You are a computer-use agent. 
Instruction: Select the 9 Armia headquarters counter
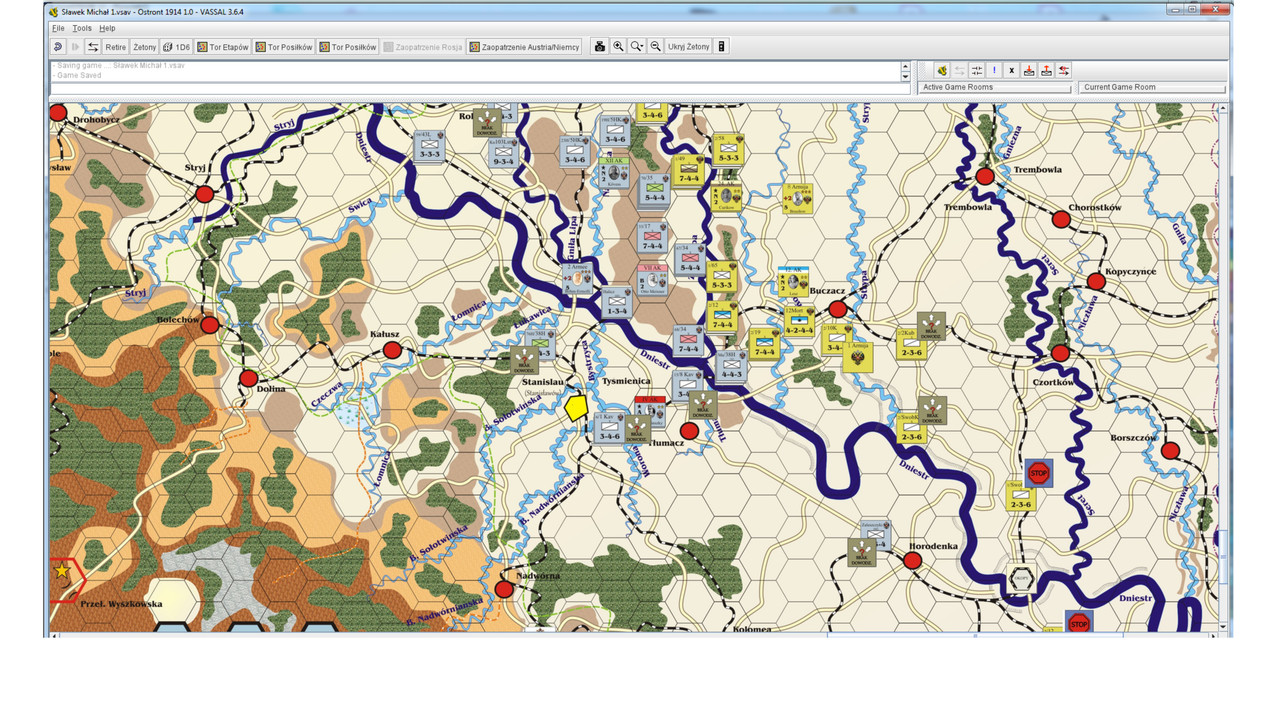coord(797,198)
